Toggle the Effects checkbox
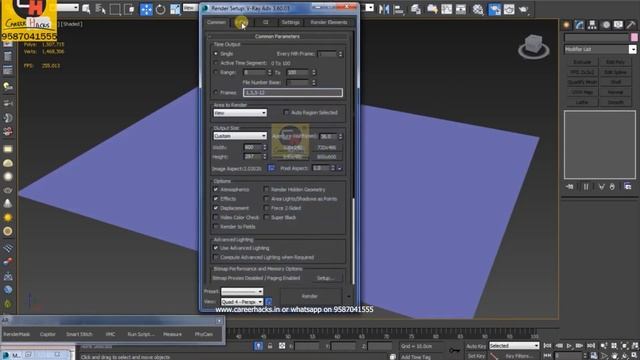This screenshot has height=360, width=640. pos(216,199)
